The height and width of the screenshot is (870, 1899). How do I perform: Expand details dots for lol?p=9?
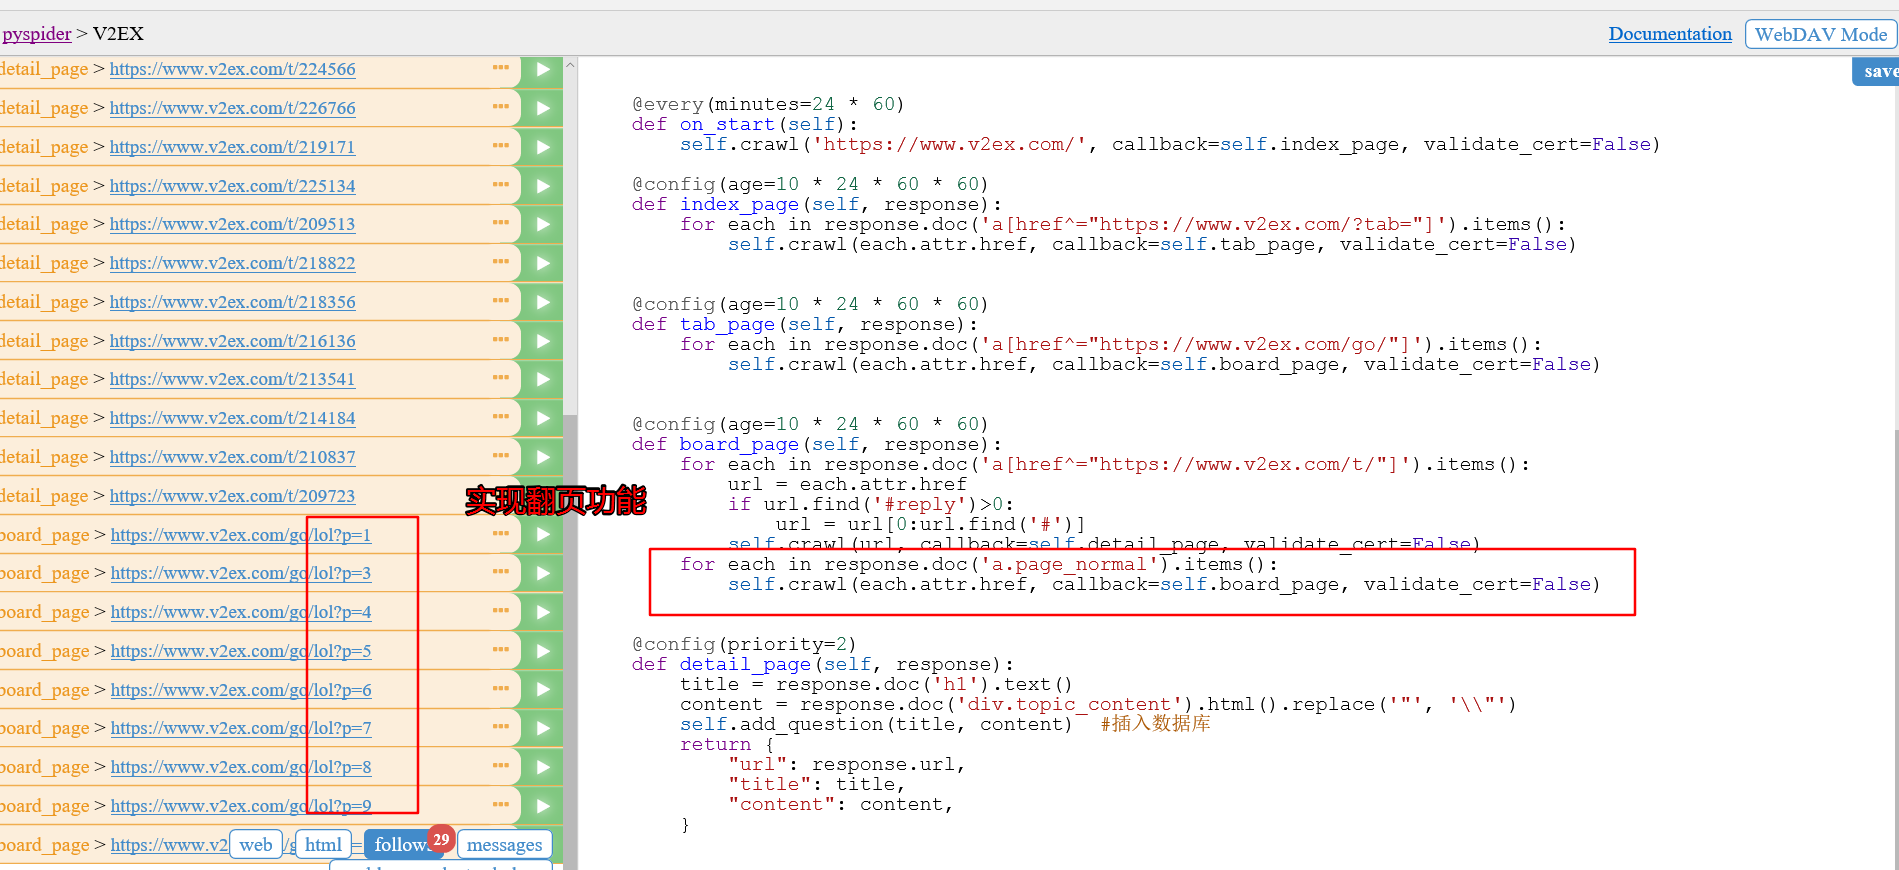[501, 804]
